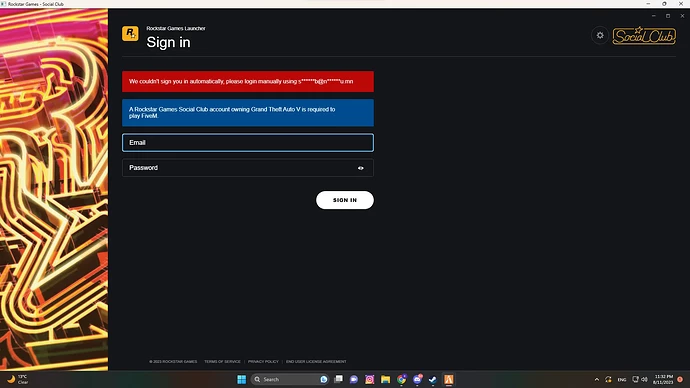Open the clock and date panel

[663, 379]
